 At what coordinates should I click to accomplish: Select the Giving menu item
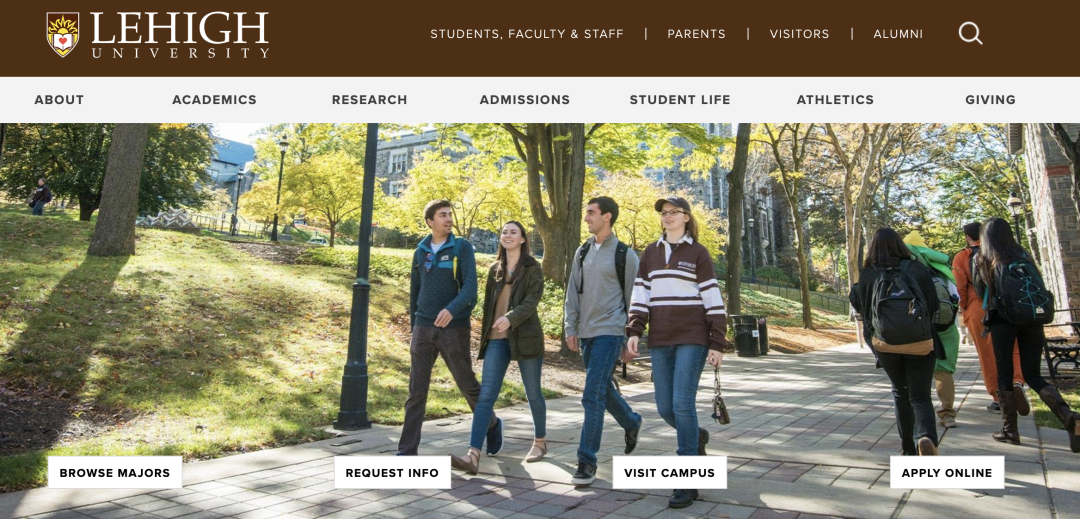[x=990, y=100]
